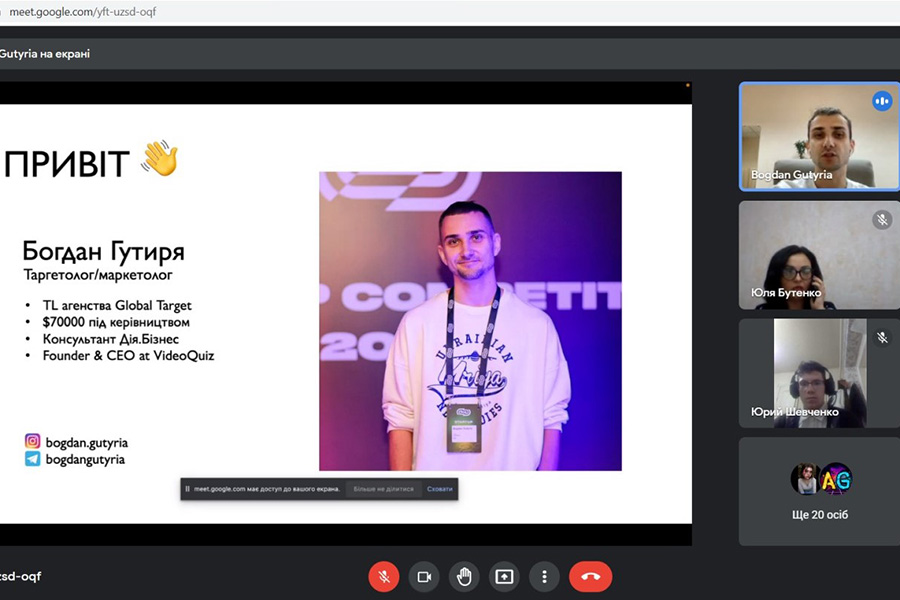Click the meet.google.com address bar URL
900x600 pixels.
(83, 11)
